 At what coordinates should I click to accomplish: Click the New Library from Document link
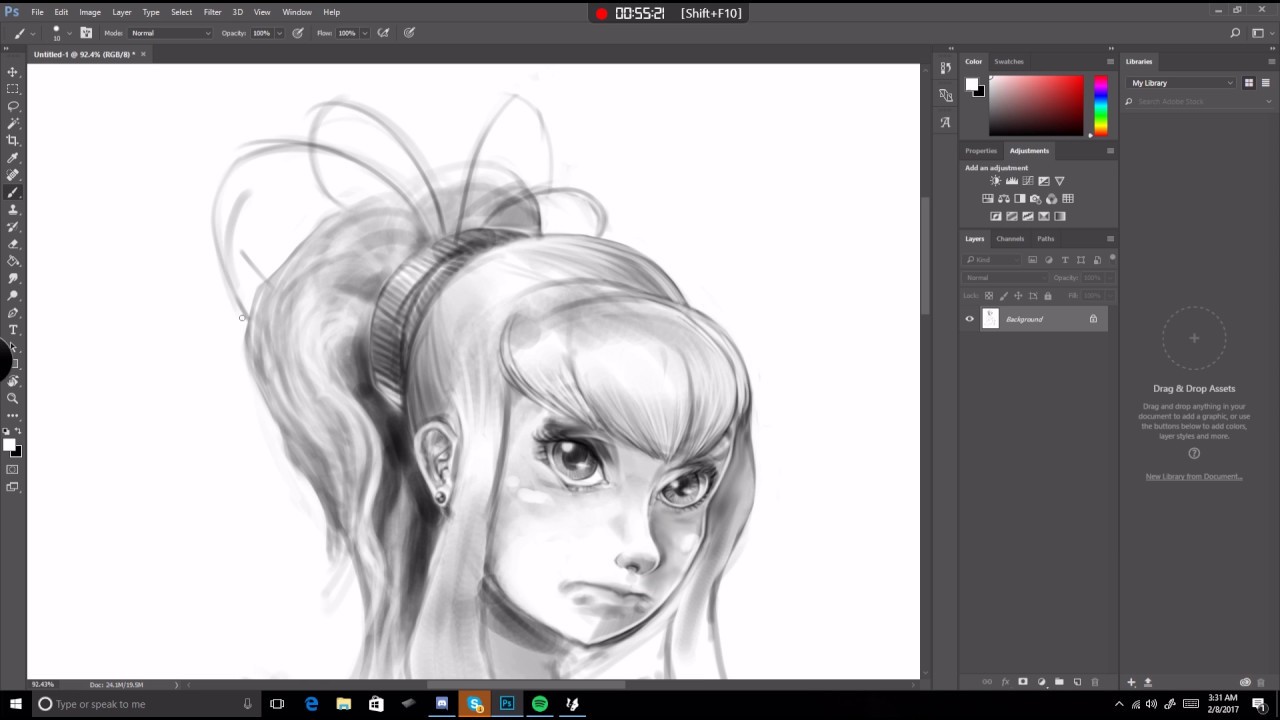coord(1194,477)
